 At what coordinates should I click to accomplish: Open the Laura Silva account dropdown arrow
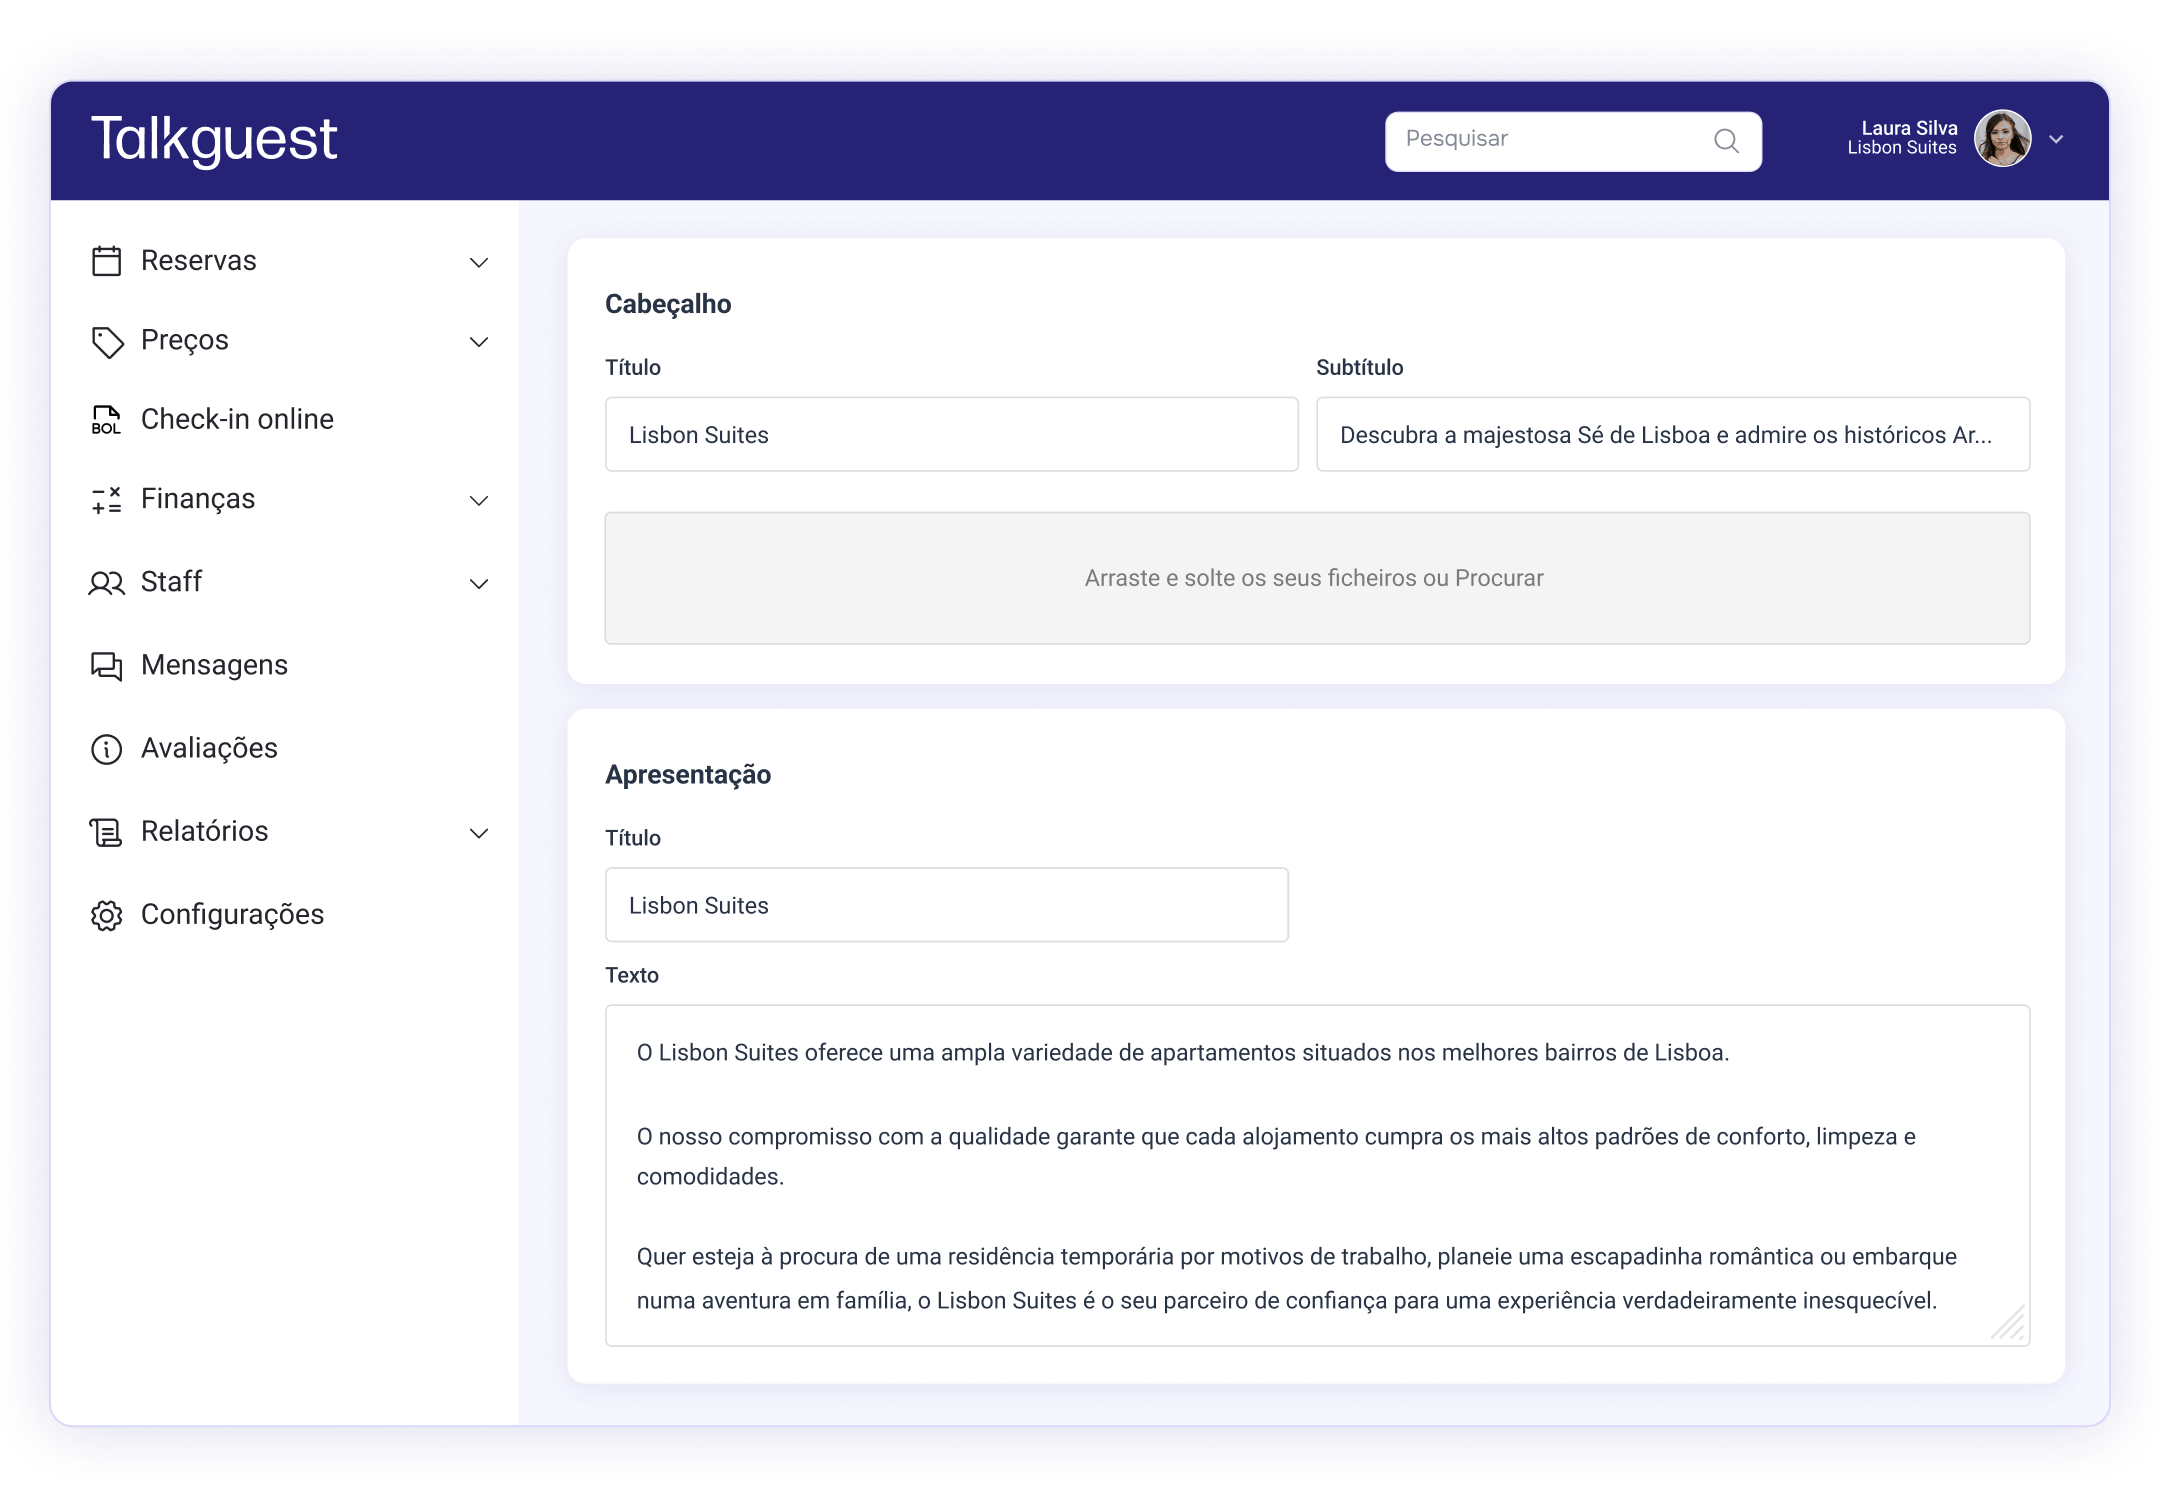click(x=2056, y=139)
